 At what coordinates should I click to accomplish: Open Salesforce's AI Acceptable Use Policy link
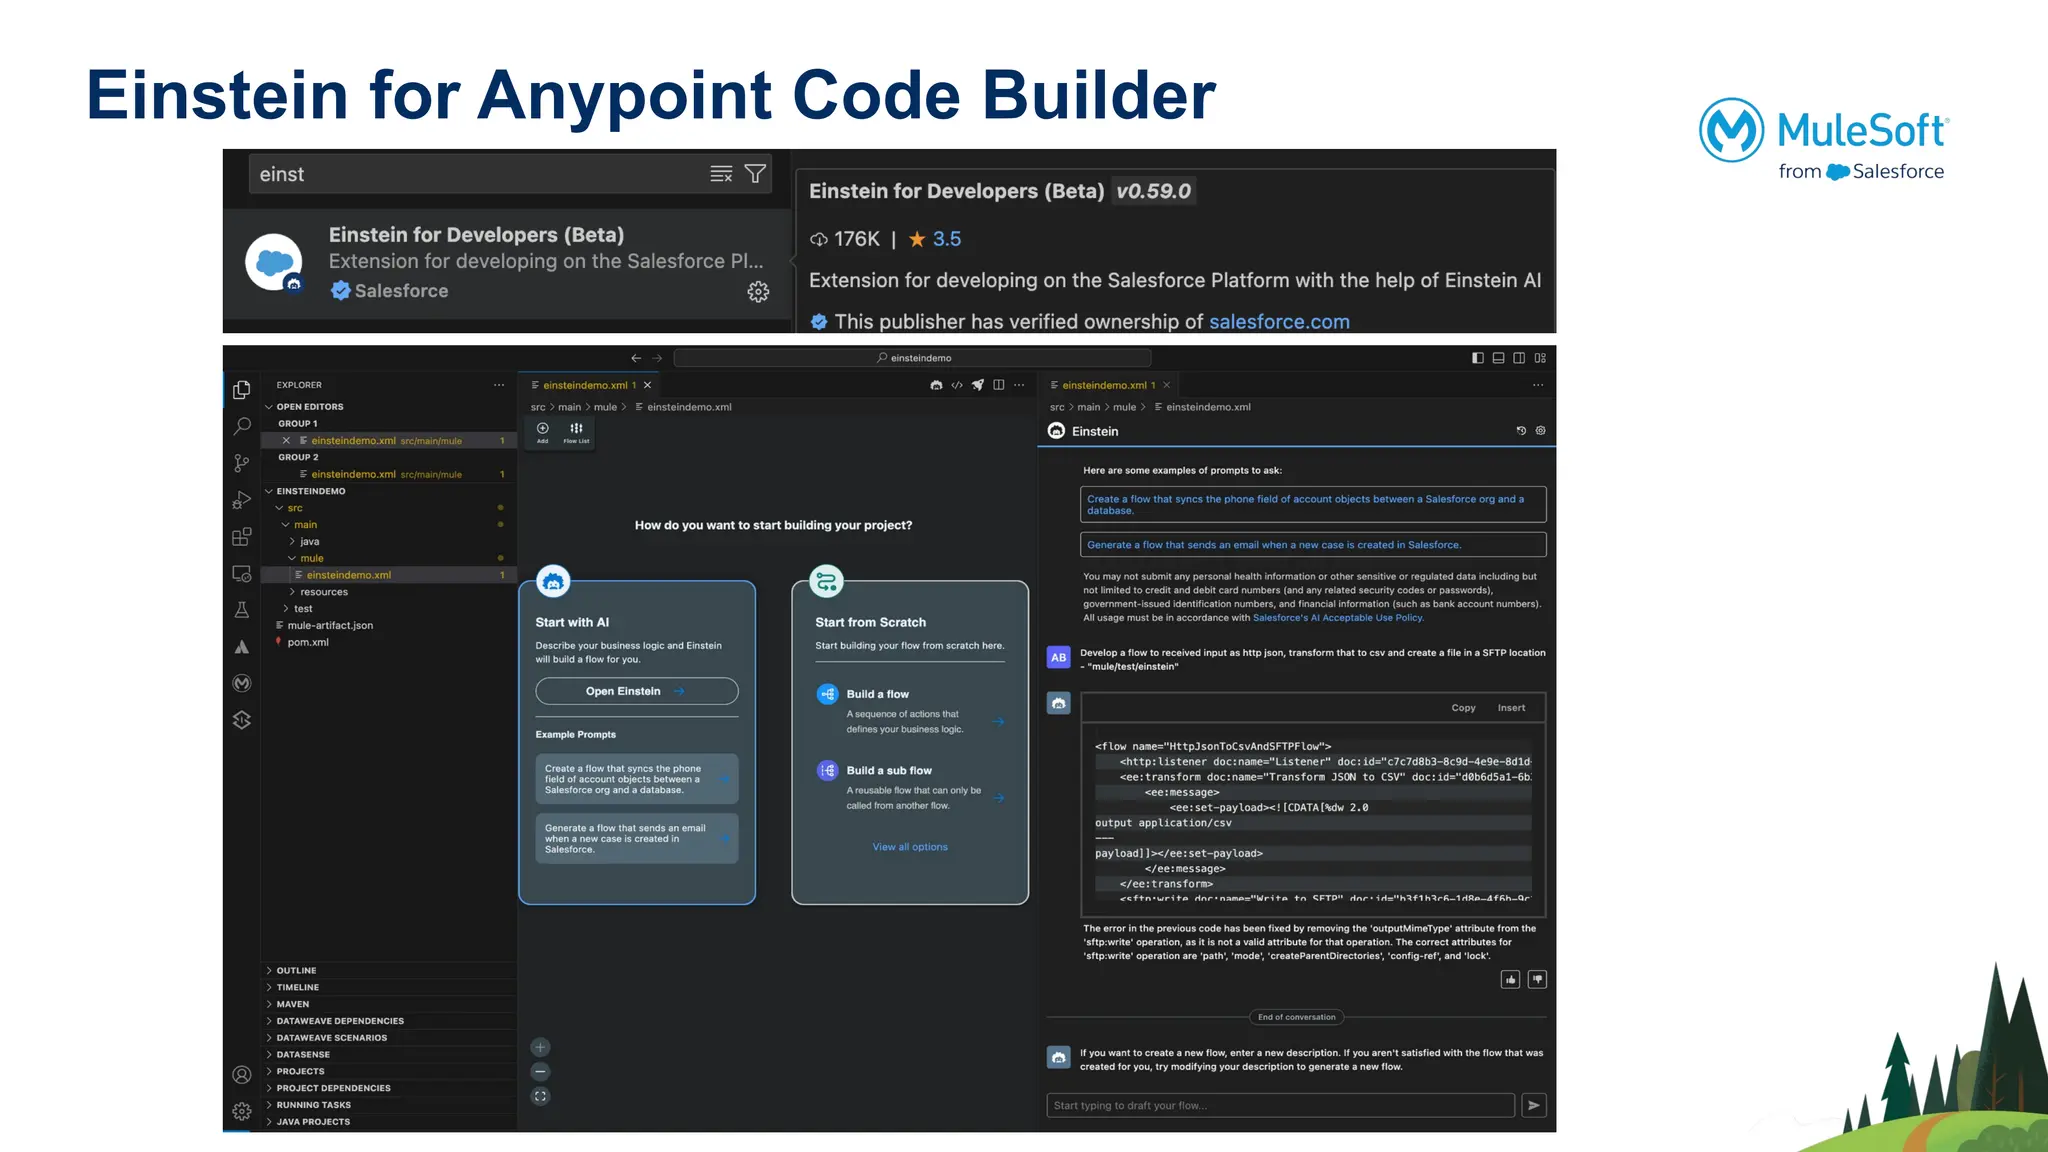[1338, 618]
